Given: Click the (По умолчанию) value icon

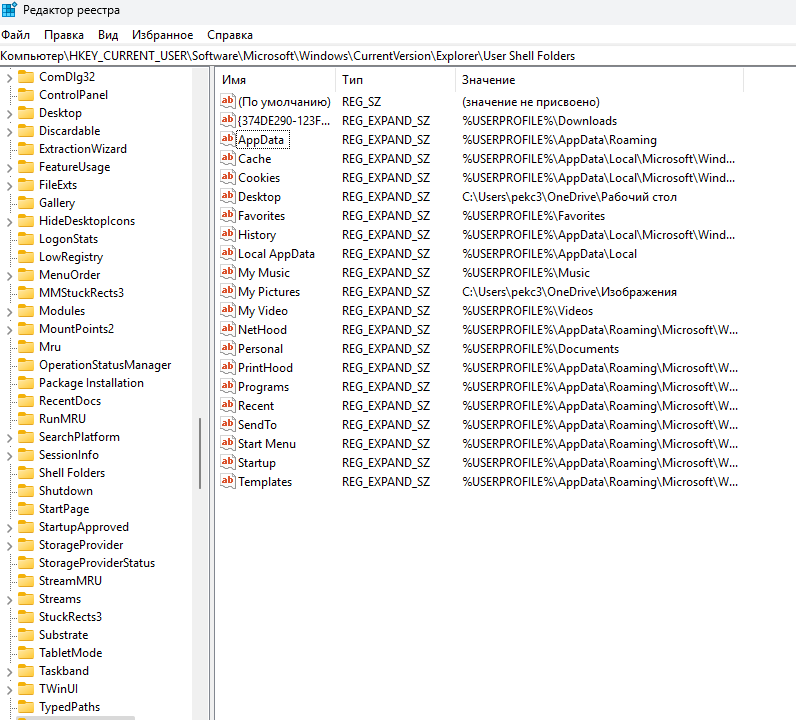Looking at the screenshot, I should coord(227,101).
